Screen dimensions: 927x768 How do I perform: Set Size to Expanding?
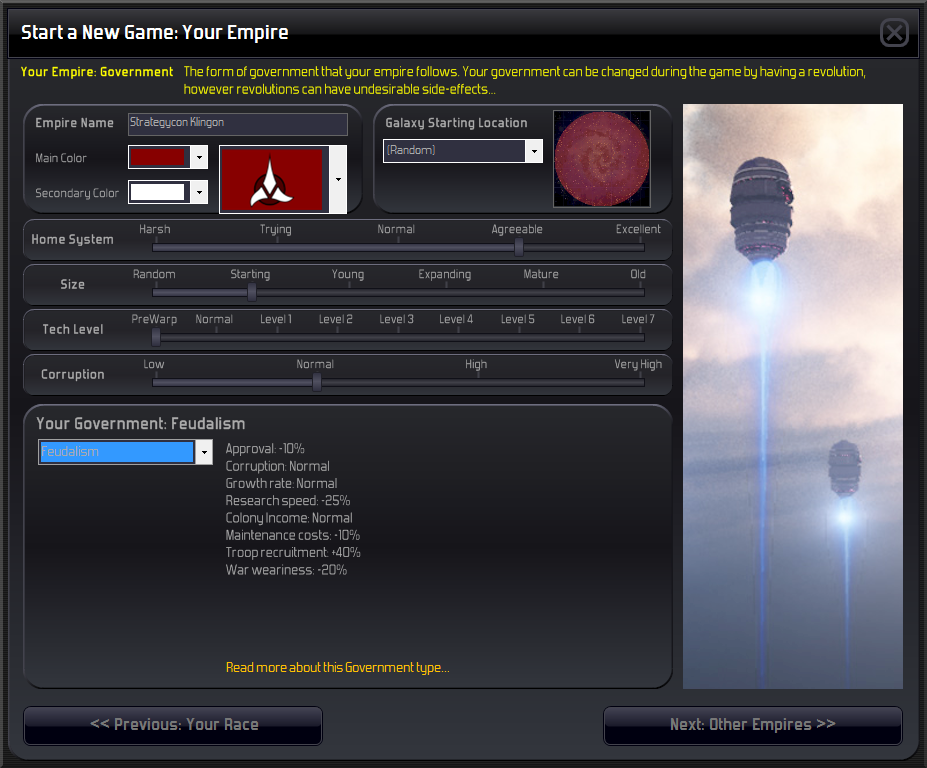point(445,274)
